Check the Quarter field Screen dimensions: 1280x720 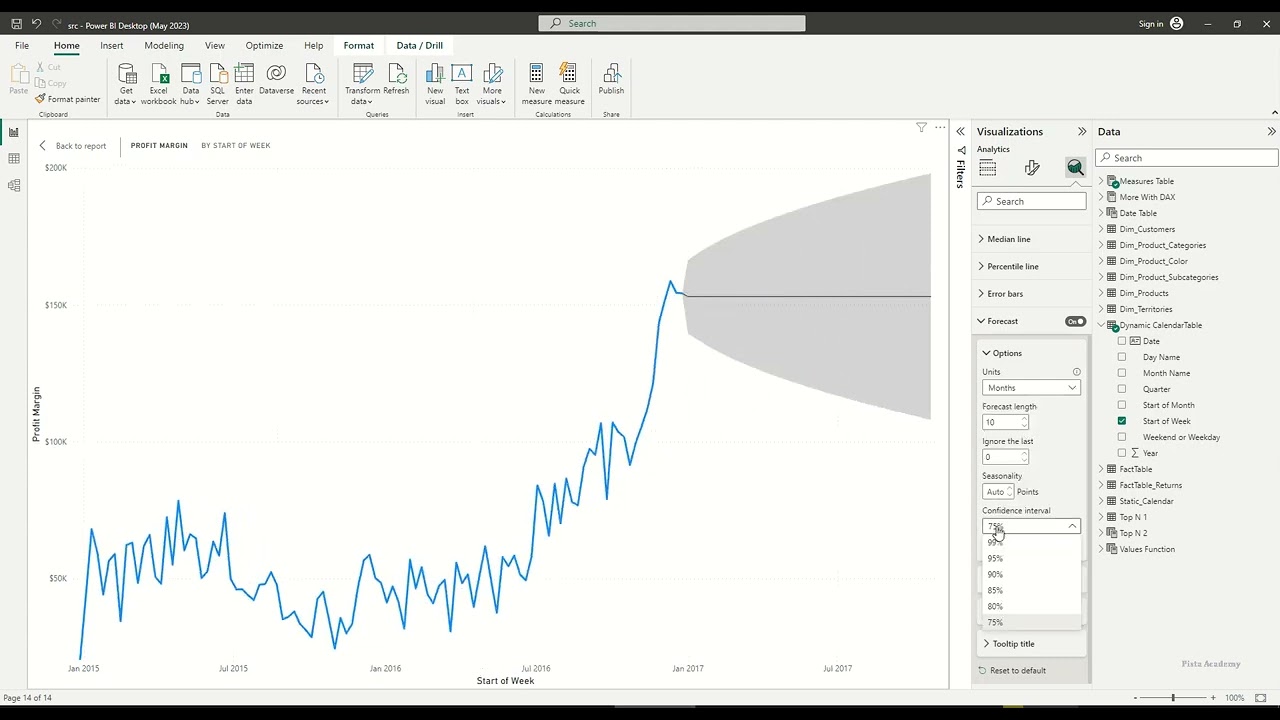coord(1122,389)
